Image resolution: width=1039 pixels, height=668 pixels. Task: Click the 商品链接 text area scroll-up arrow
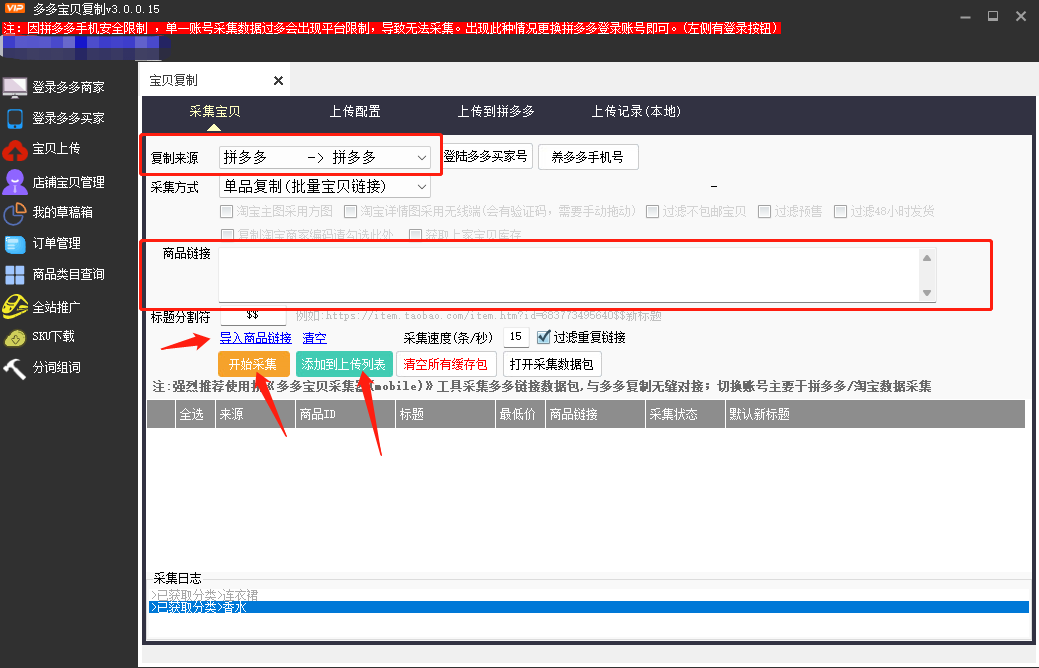[927, 258]
